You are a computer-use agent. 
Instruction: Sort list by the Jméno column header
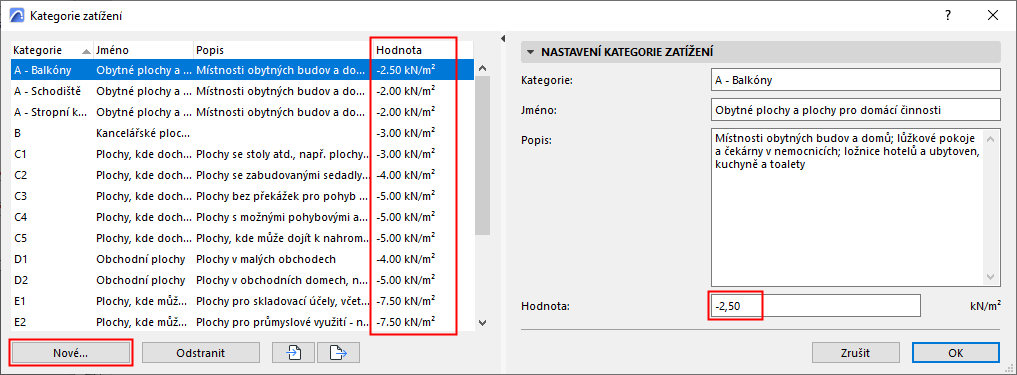pos(143,50)
